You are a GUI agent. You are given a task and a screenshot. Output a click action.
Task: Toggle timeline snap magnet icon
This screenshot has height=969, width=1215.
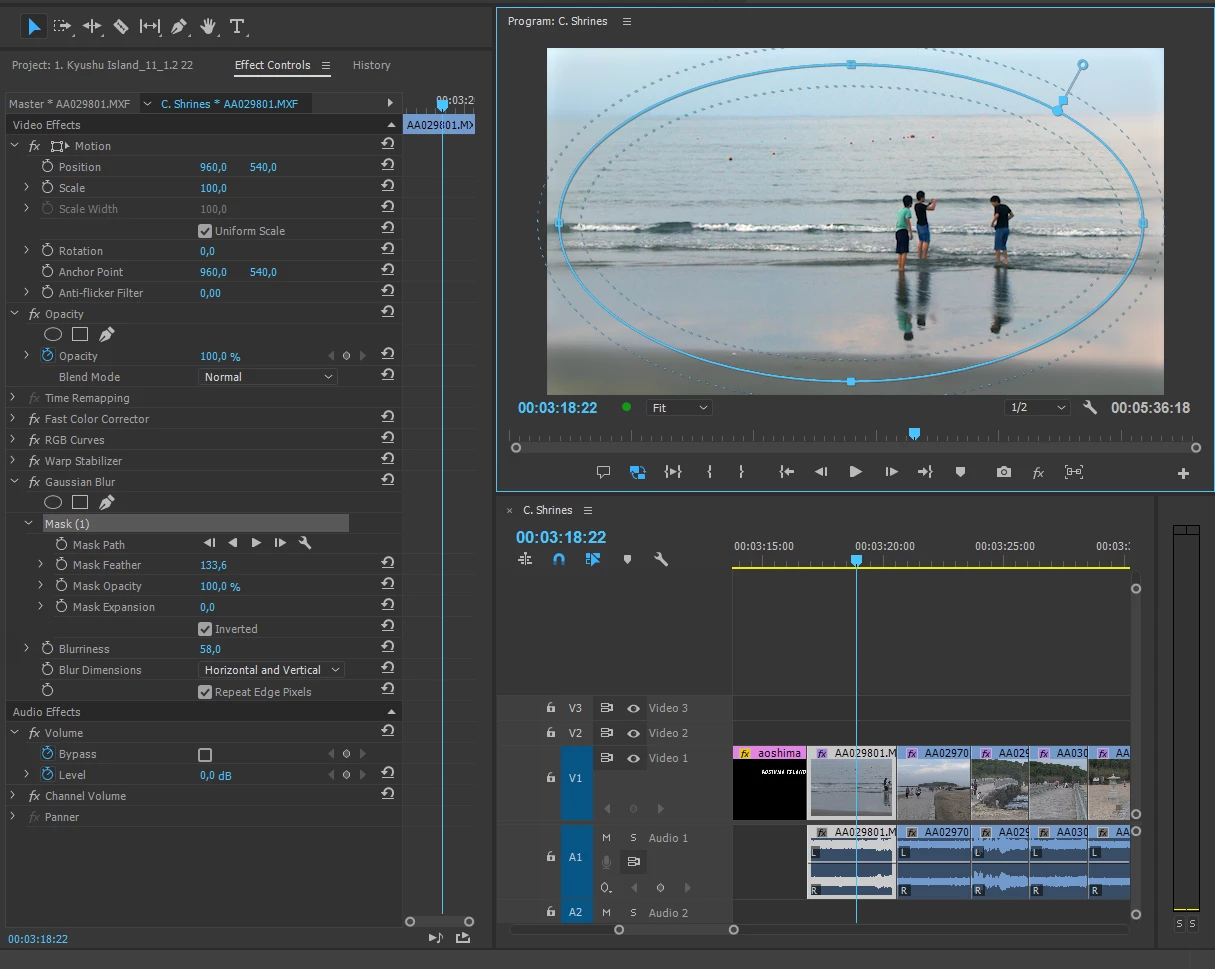(559, 560)
